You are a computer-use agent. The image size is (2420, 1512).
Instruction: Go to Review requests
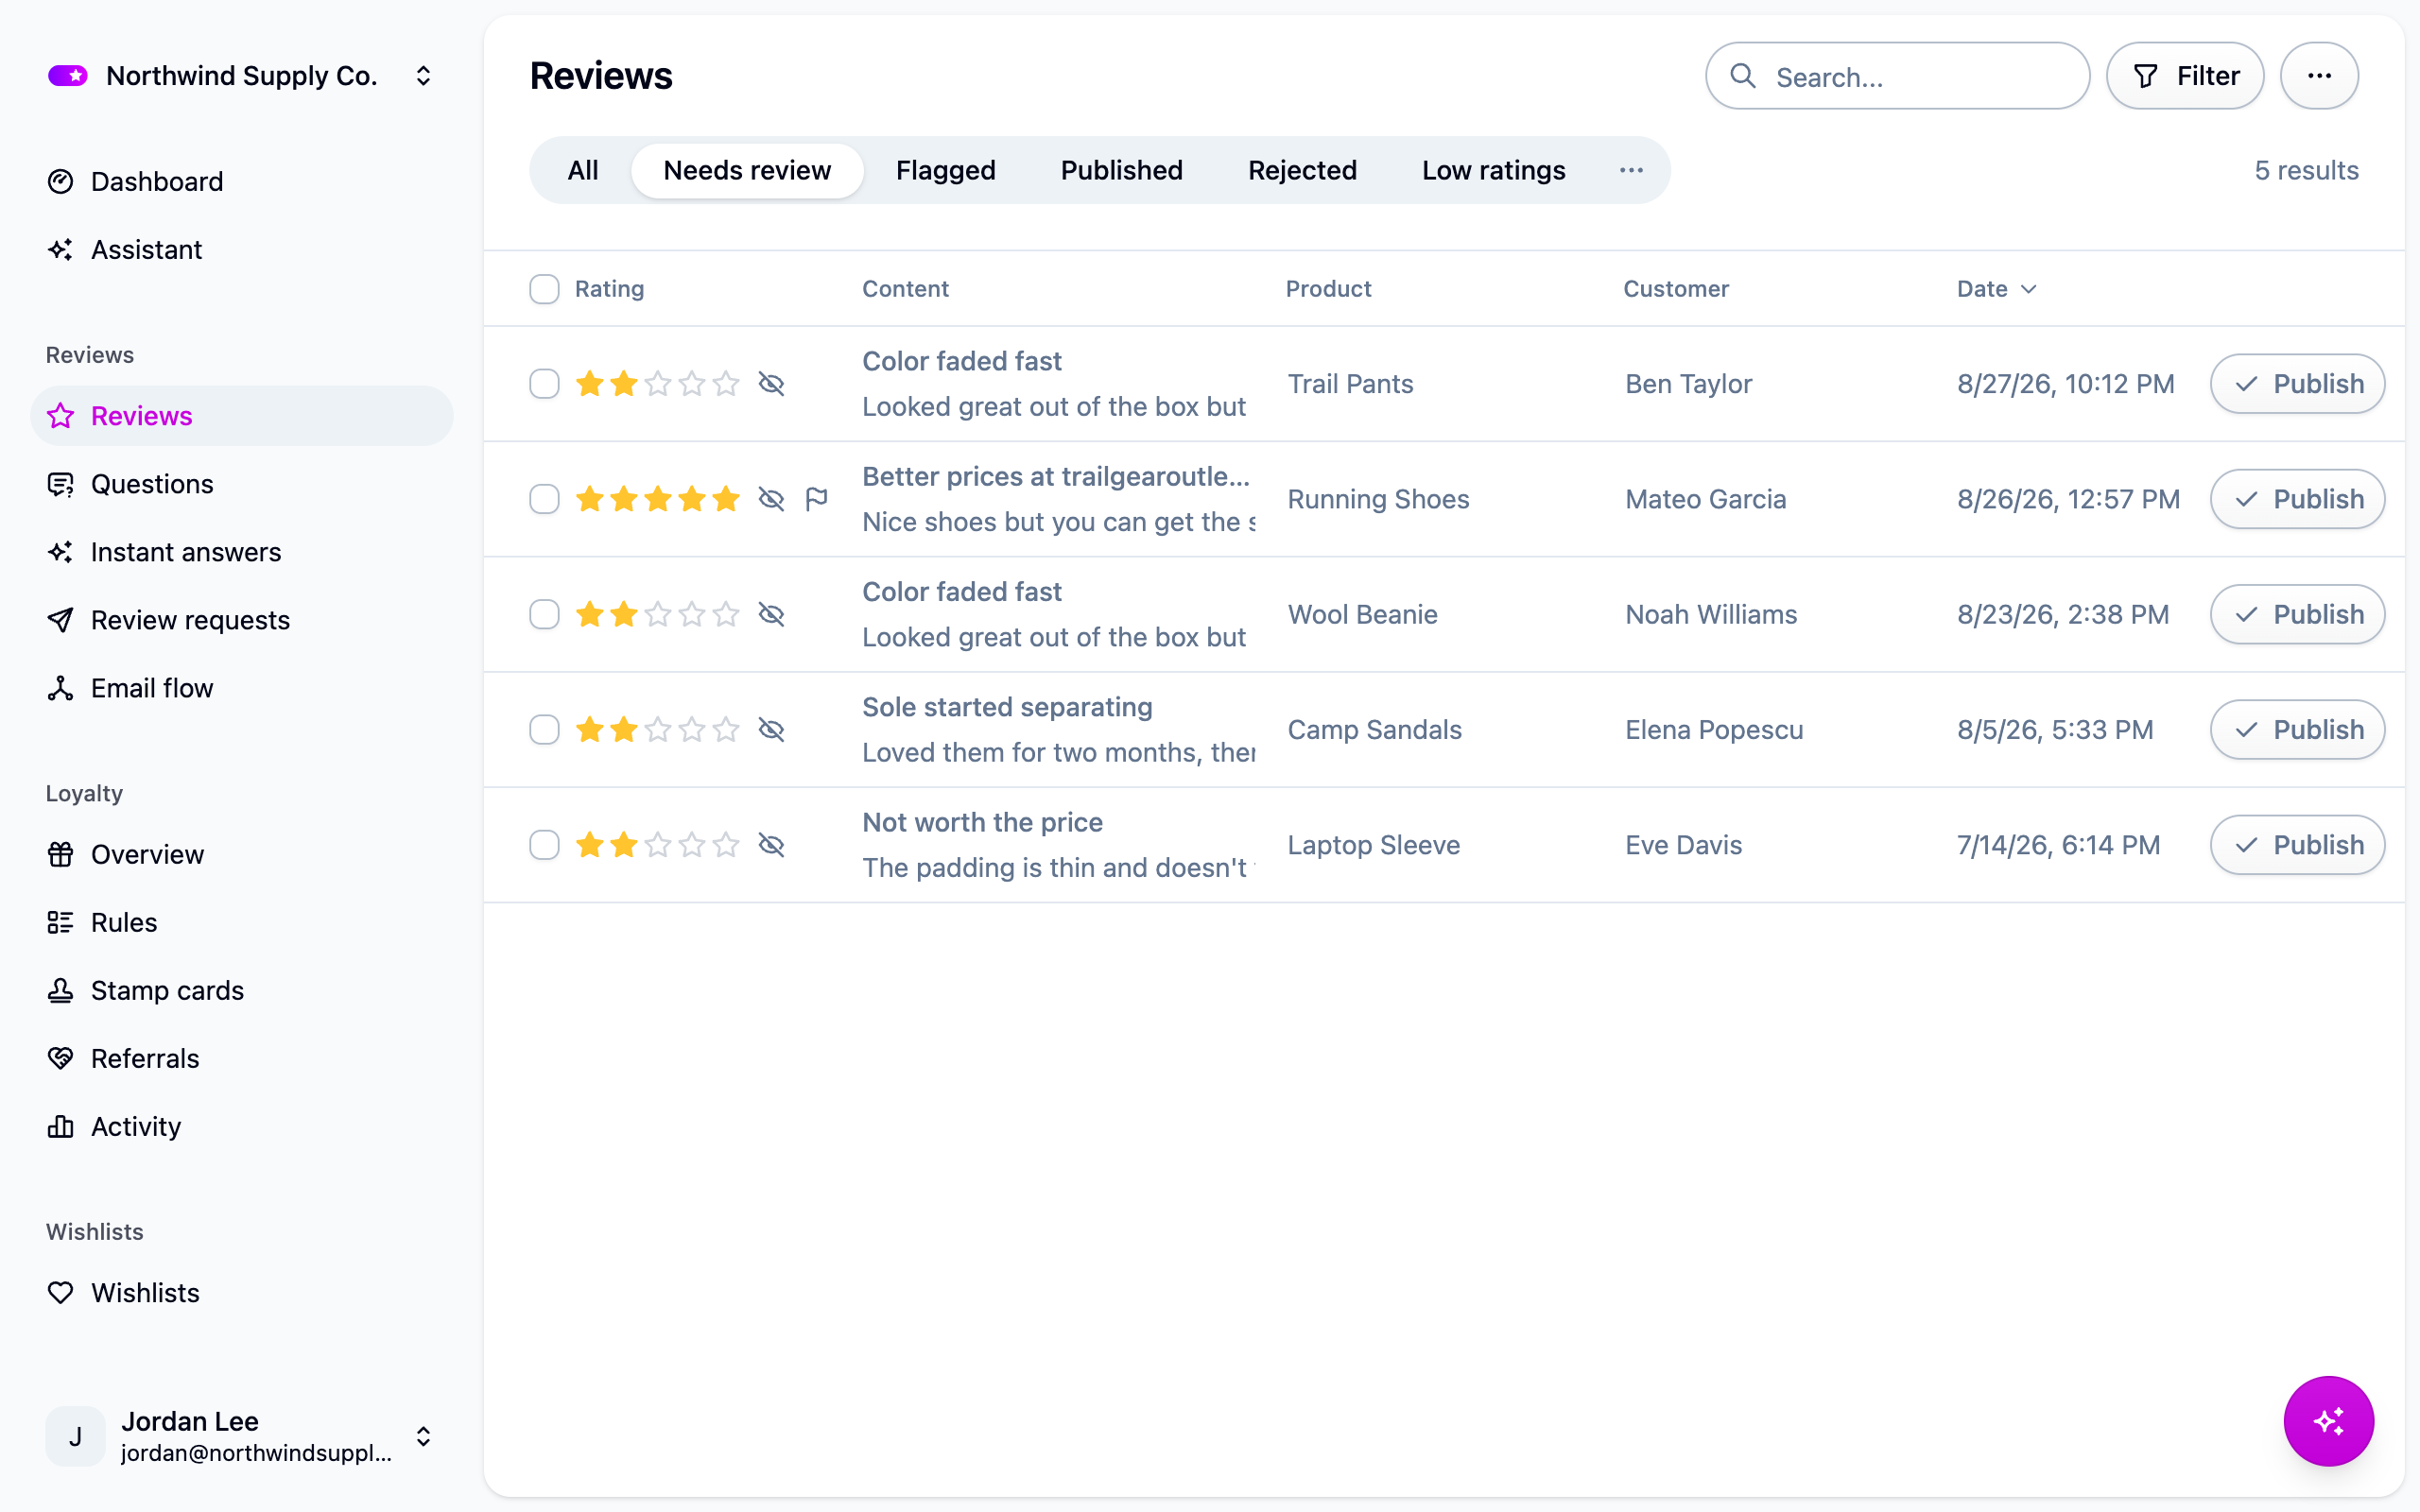click(x=242, y=620)
